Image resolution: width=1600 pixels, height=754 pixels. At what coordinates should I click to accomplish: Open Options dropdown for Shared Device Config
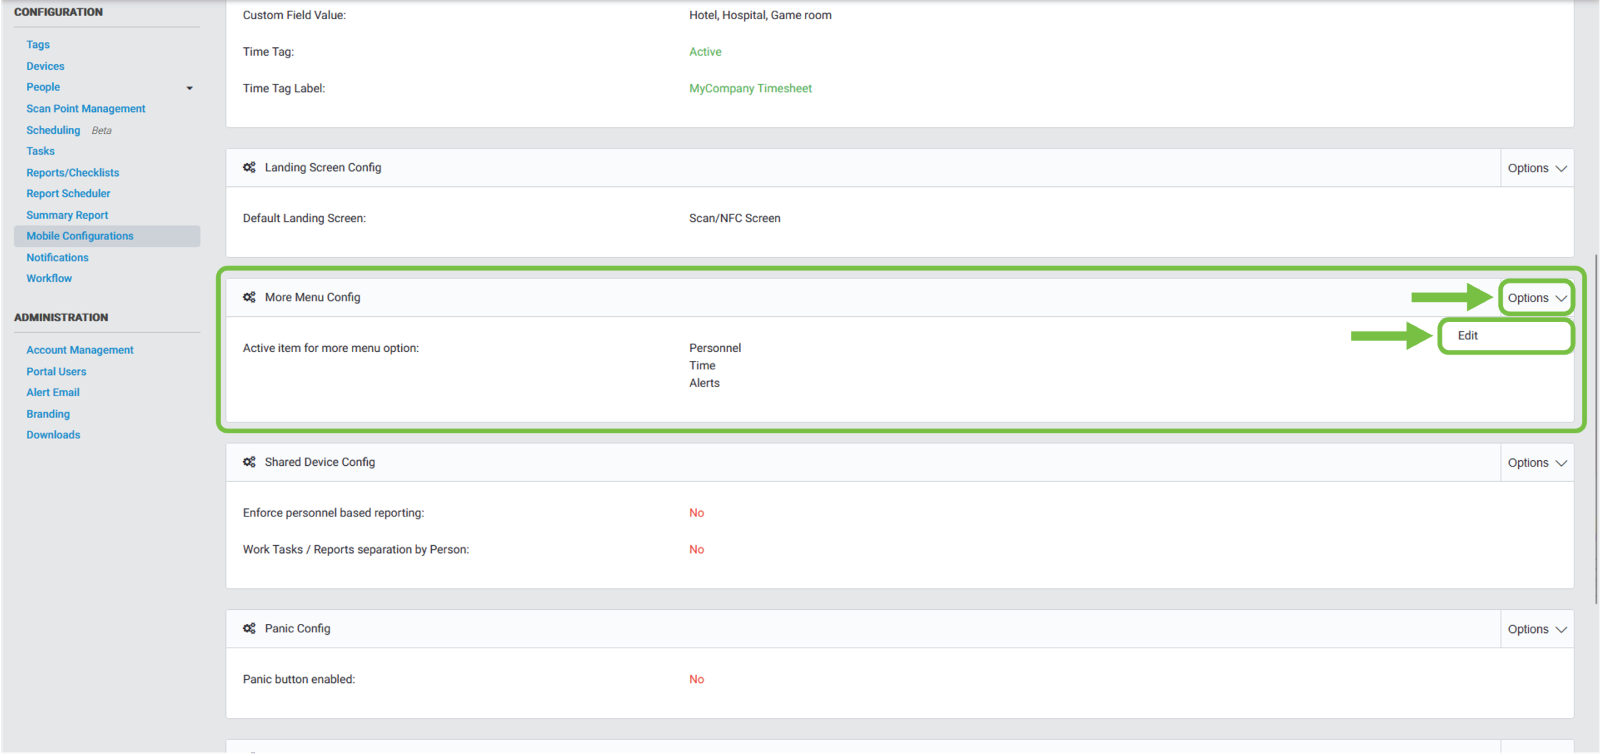(1536, 463)
